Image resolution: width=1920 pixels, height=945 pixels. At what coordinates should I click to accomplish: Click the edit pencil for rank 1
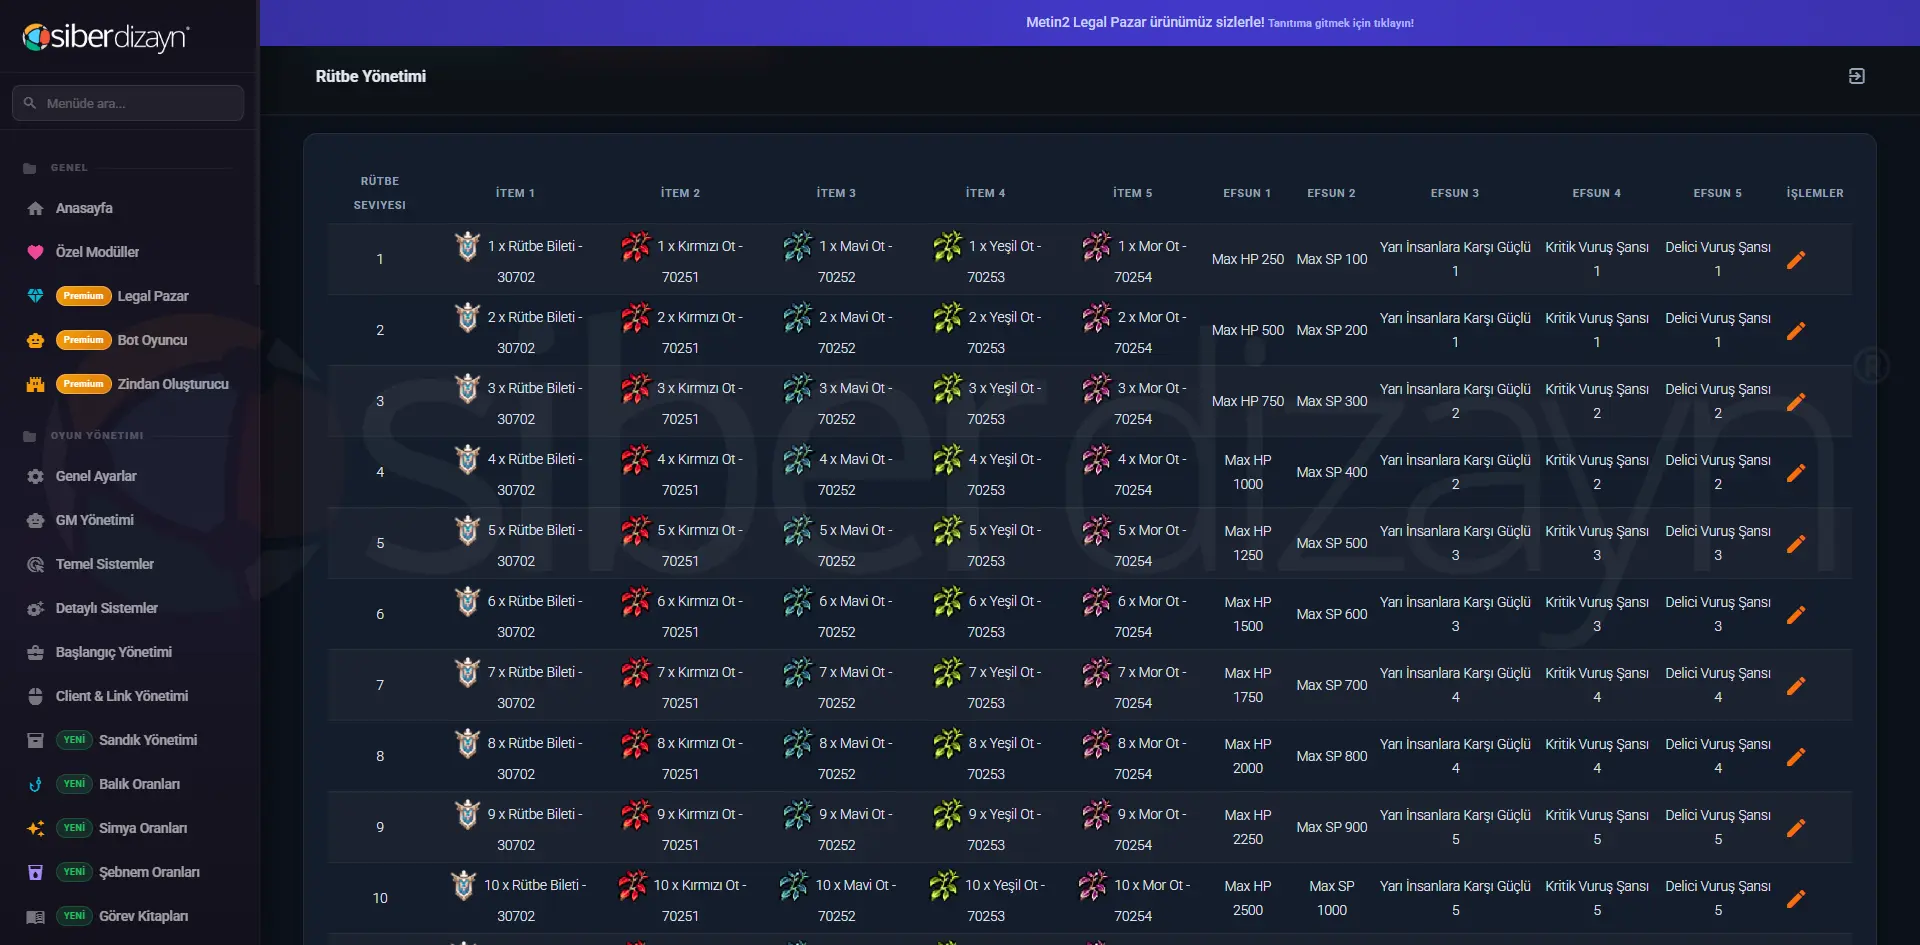(1796, 260)
